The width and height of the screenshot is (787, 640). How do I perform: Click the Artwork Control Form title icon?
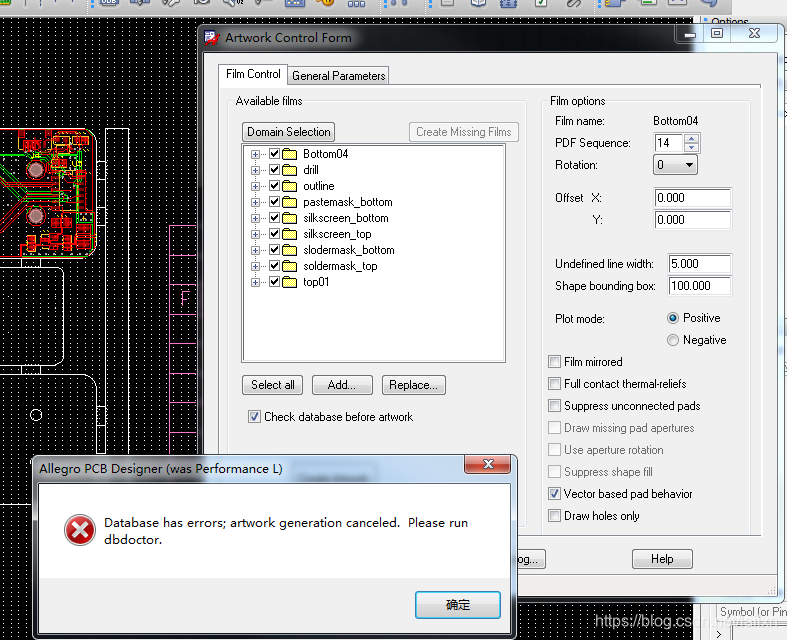(211, 38)
